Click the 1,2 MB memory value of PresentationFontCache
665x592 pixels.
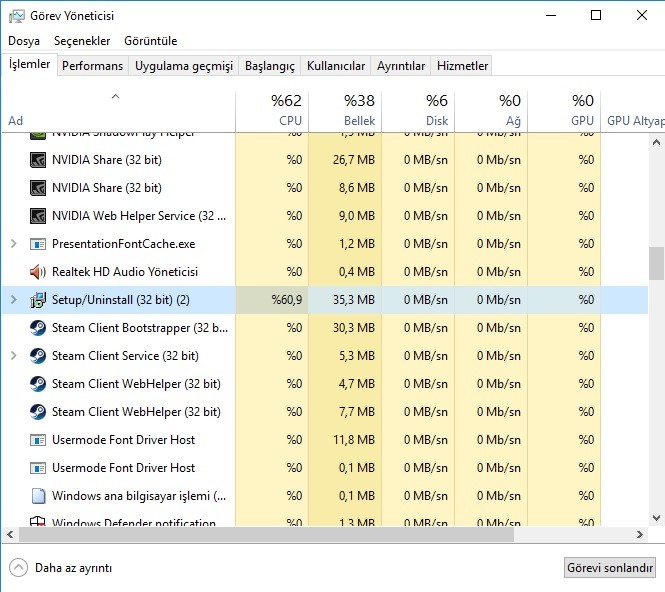click(x=357, y=244)
